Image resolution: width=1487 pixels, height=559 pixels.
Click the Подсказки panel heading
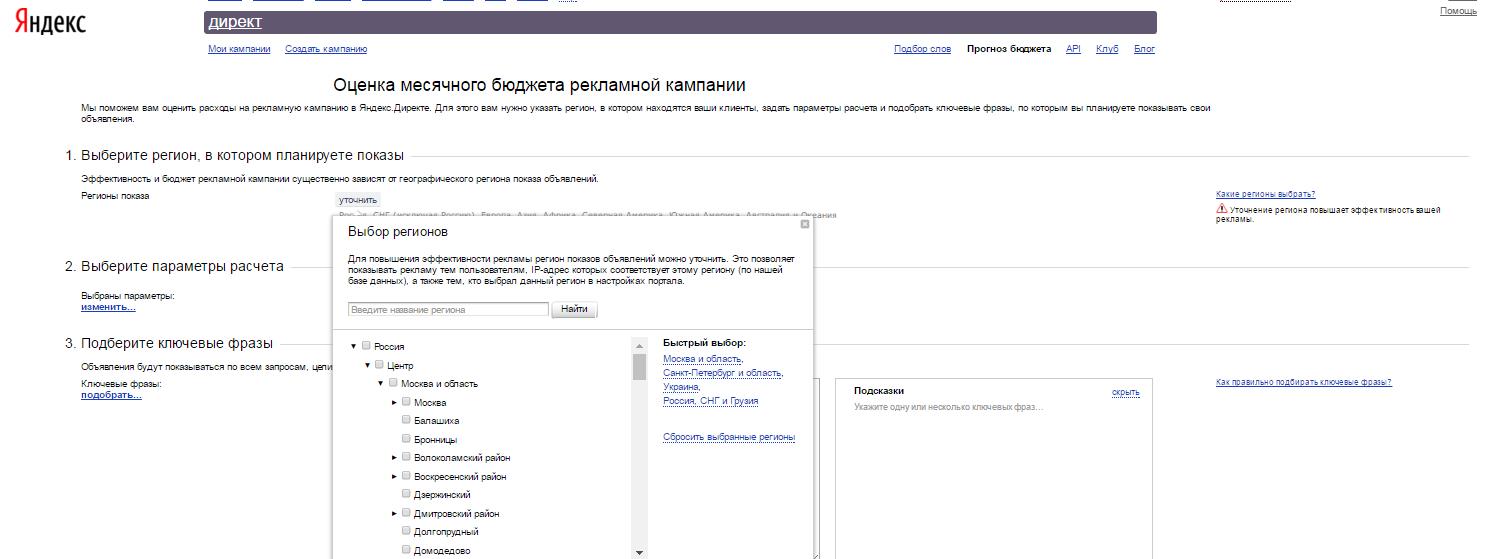(x=879, y=391)
